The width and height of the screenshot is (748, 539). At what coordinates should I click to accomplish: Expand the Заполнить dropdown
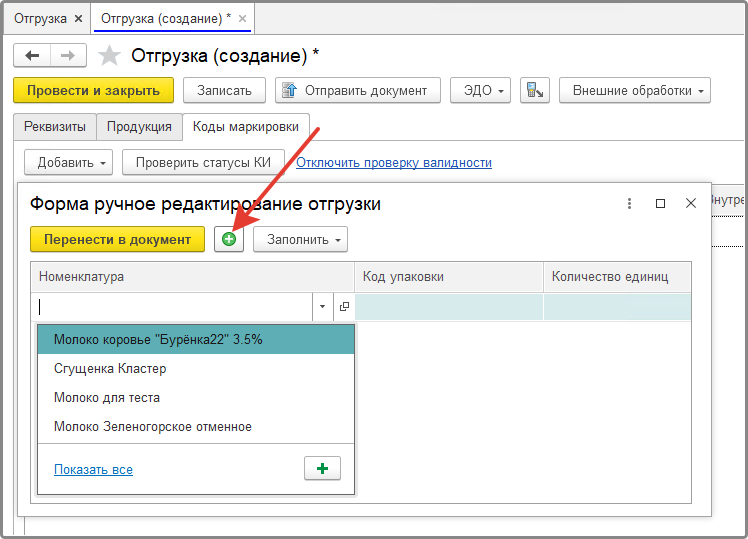coord(301,239)
